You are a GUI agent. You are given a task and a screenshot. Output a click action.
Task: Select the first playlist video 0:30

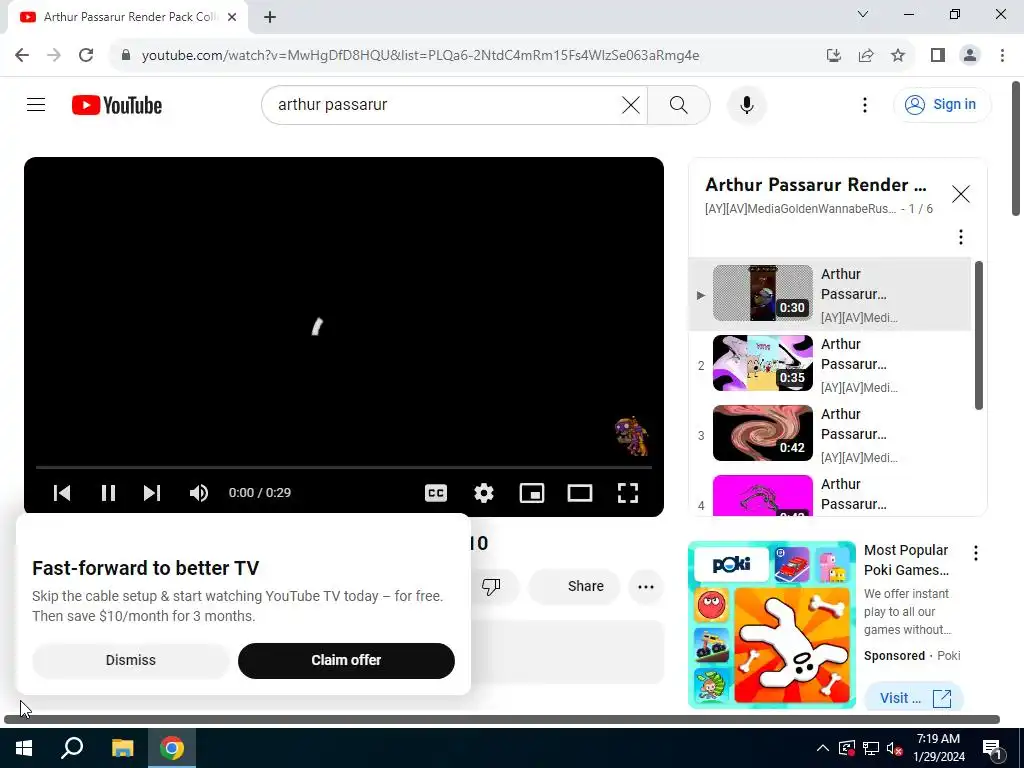point(829,294)
